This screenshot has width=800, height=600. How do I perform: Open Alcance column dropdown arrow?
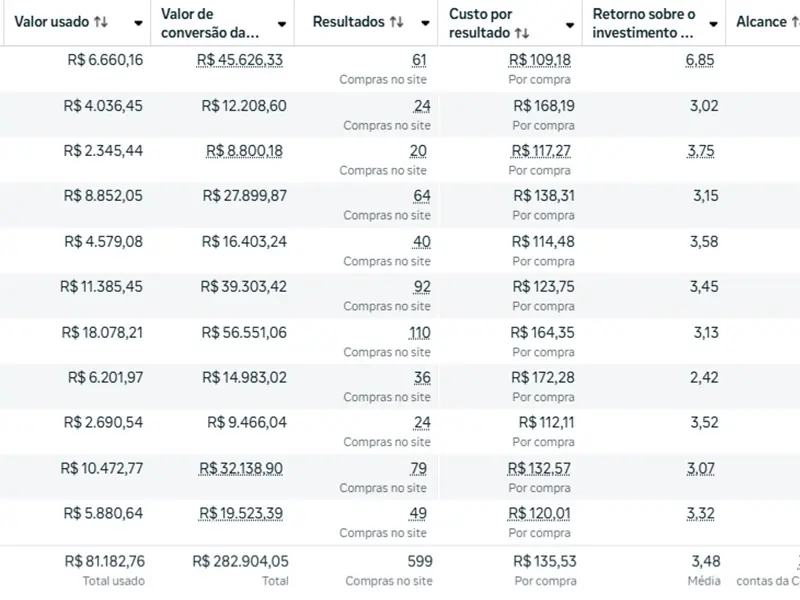click(x=793, y=22)
